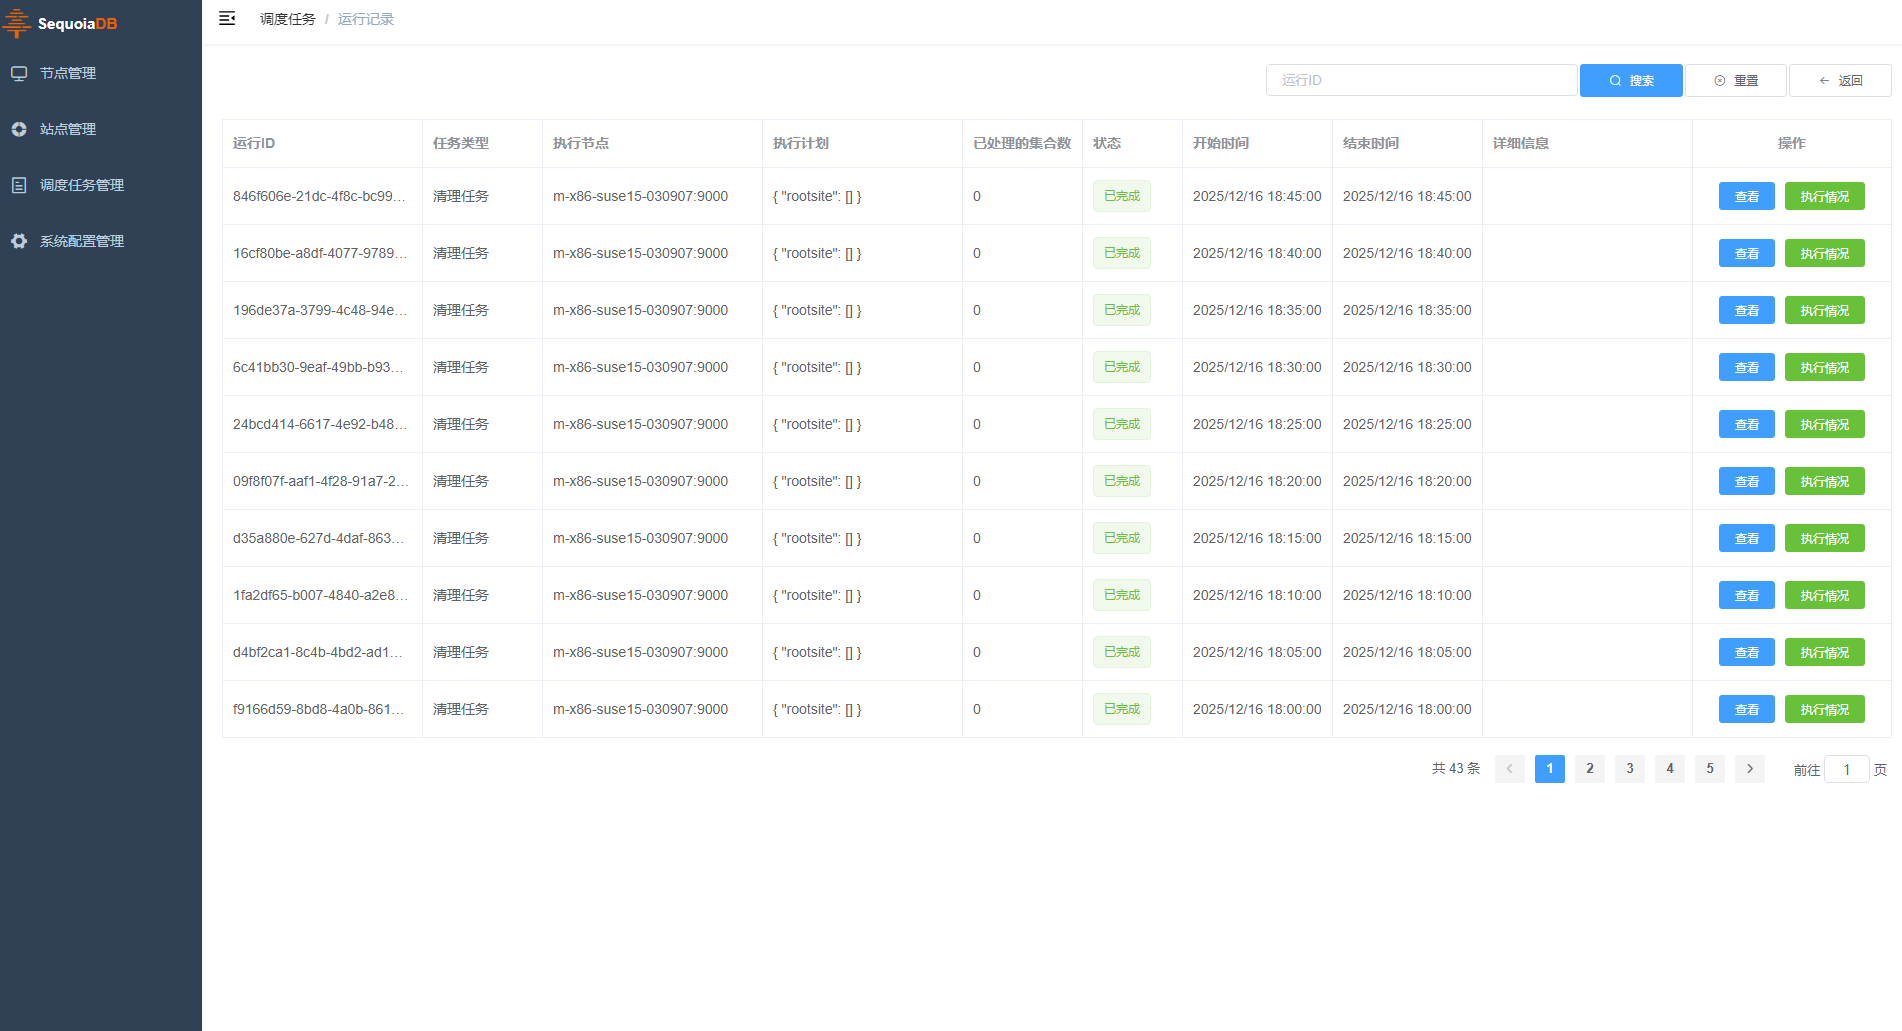The width and height of the screenshot is (1902, 1031).
Task: Click the 调度任务 breadcrumb link
Action: coord(287,19)
